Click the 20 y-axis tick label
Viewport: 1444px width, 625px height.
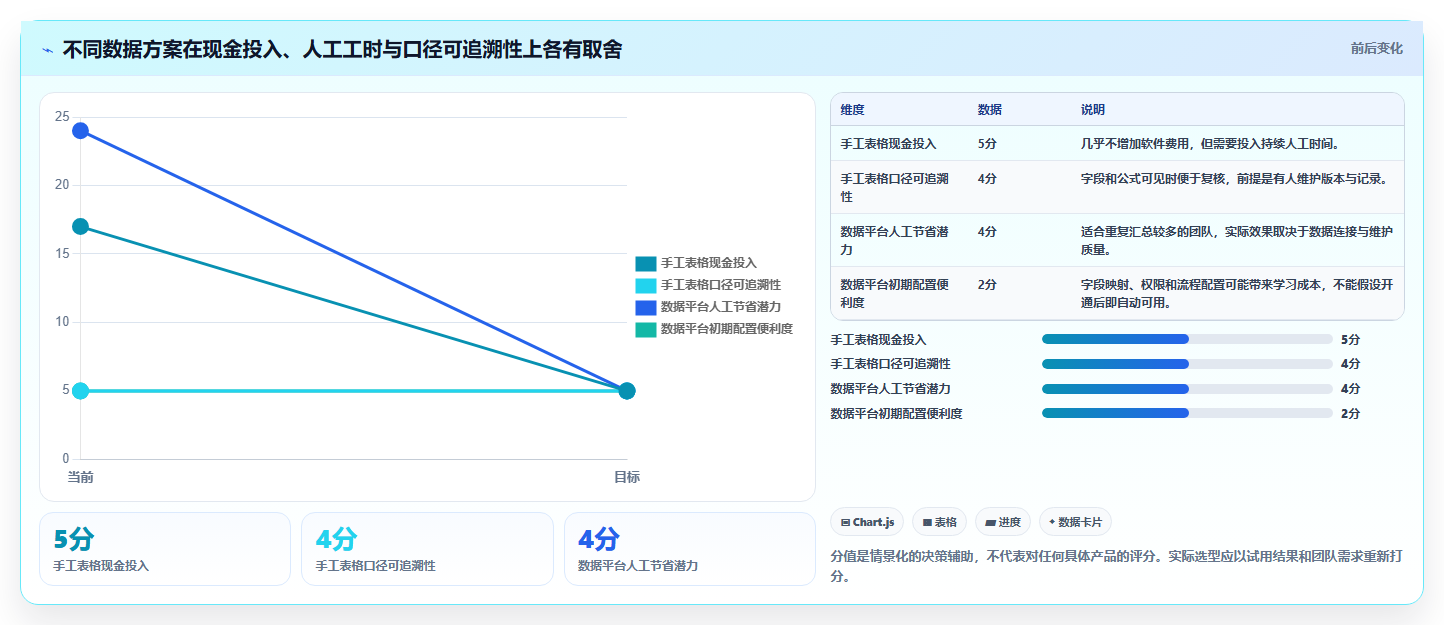62,185
